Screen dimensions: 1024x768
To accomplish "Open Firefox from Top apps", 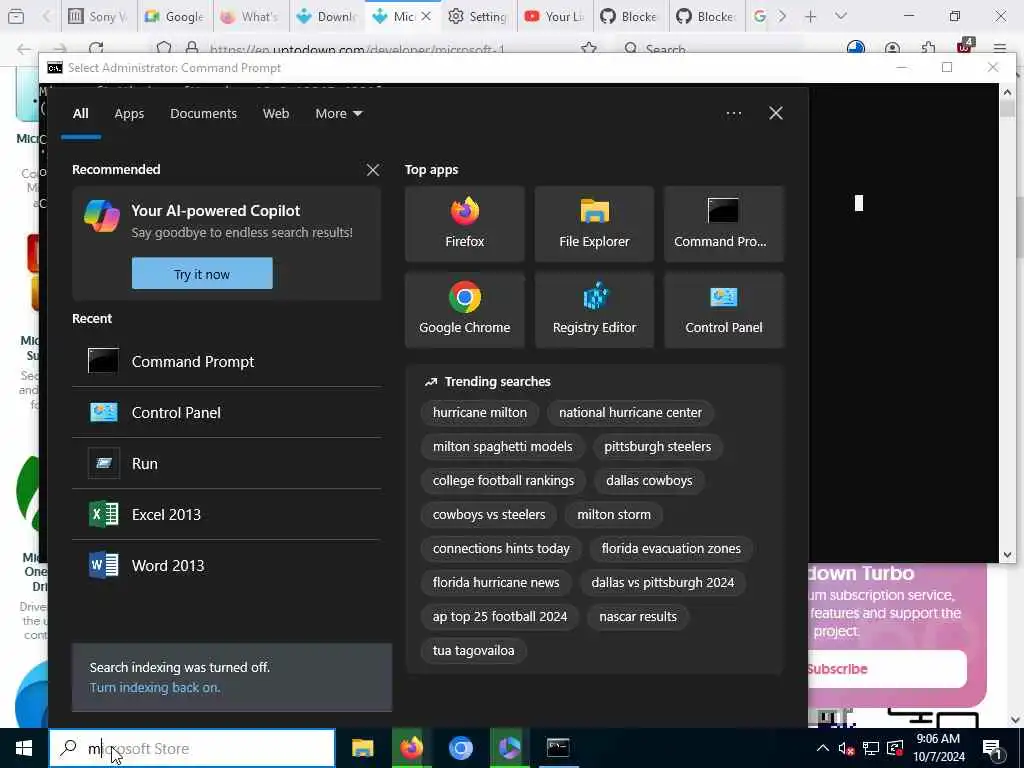I will click(x=464, y=224).
